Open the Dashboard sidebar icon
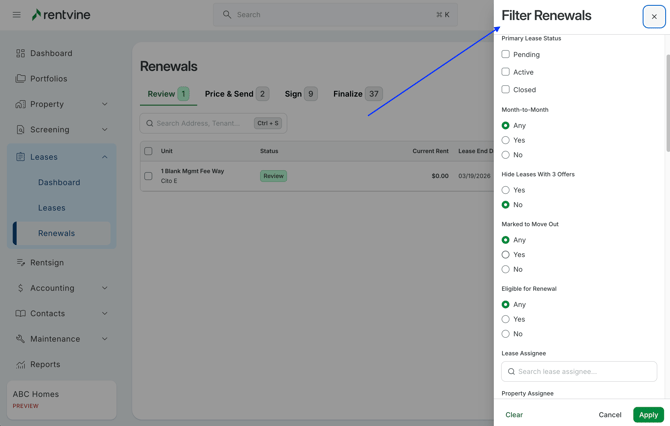 tap(21, 53)
